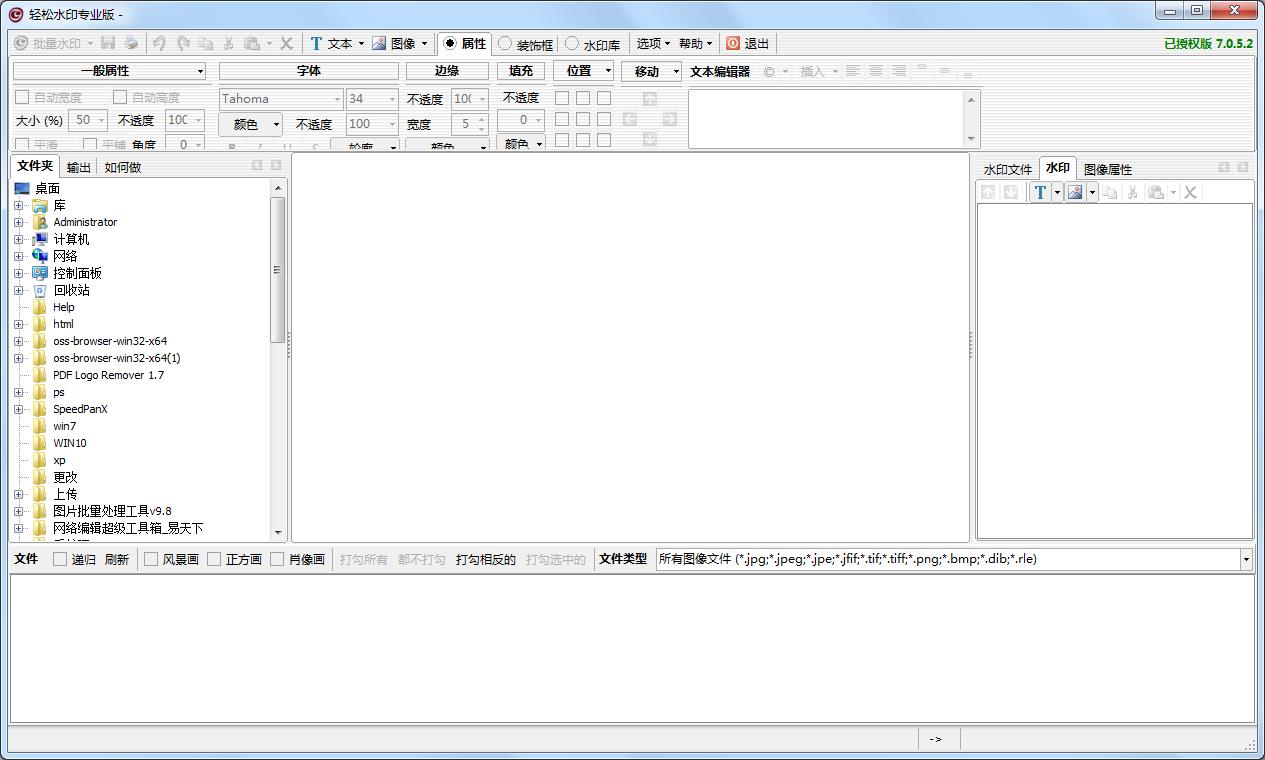Click paste icon in watermark panel
The height and width of the screenshot is (760, 1265).
tap(1156, 192)
